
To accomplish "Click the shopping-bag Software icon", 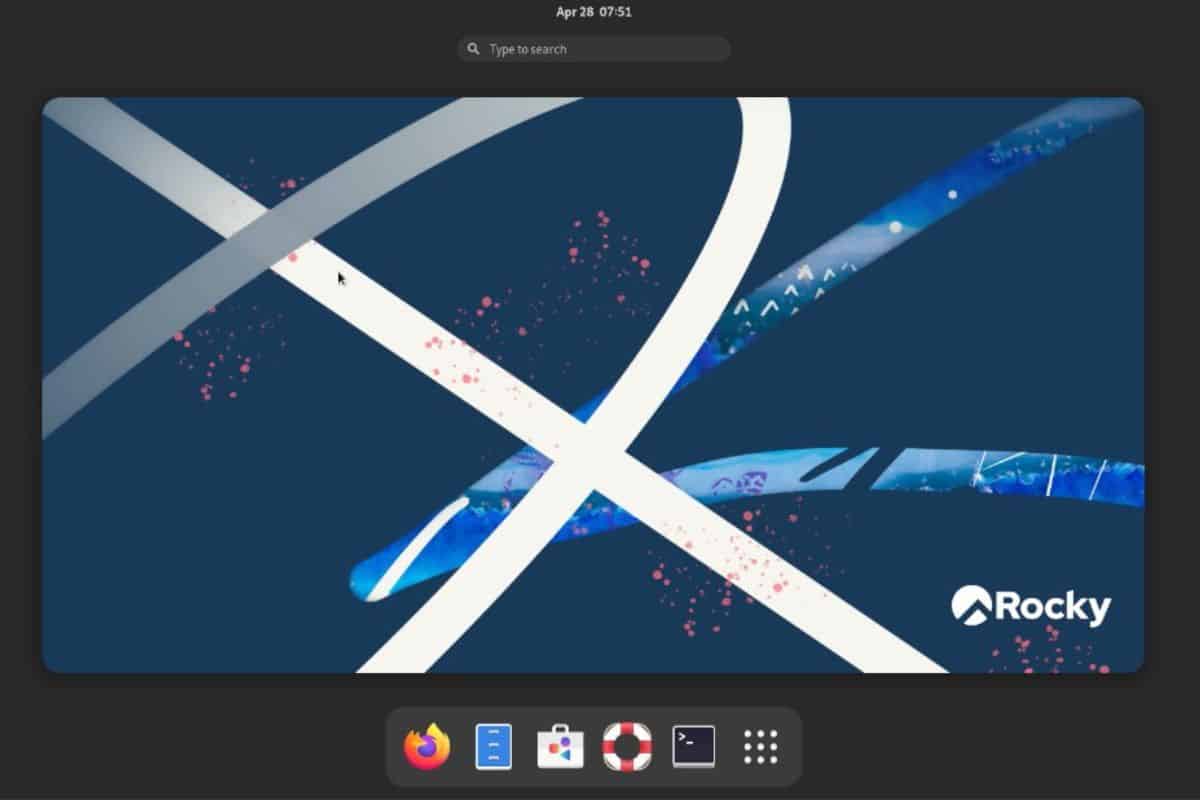I will (x=559, y=744).
